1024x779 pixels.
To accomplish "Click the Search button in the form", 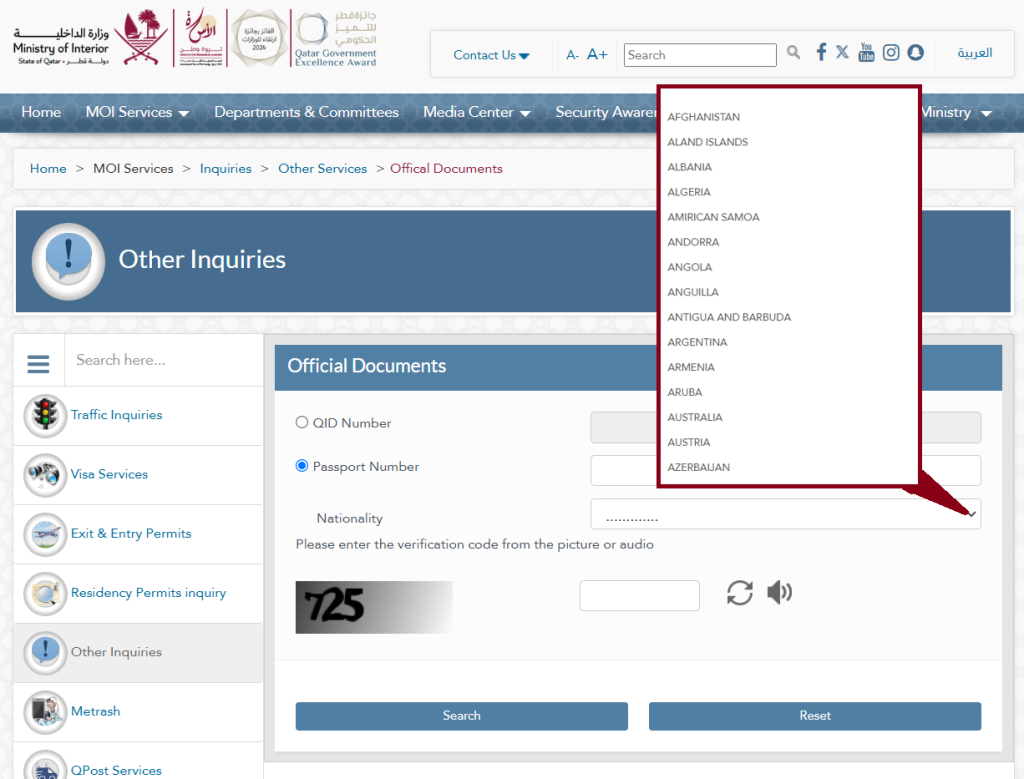I will coord(462,716).
